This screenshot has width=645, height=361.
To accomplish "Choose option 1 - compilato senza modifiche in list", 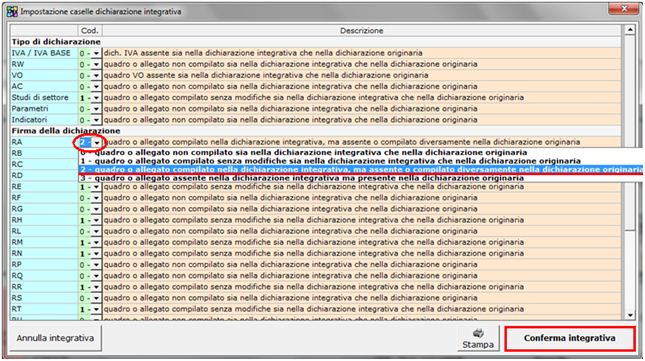I will coord(361,161).
